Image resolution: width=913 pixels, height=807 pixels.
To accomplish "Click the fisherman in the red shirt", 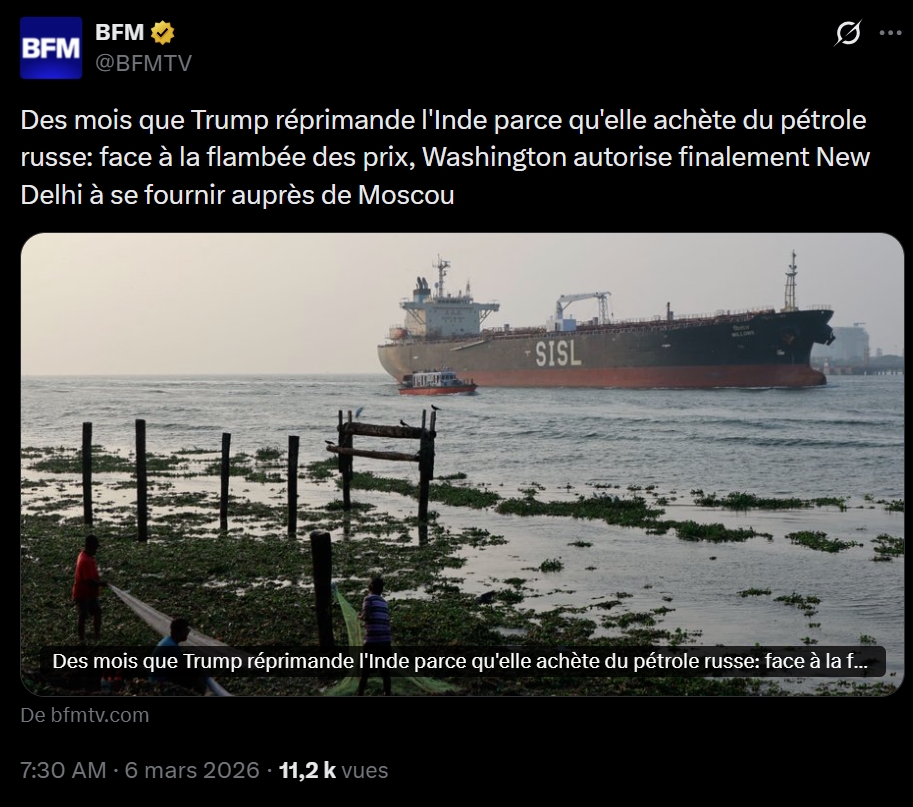I will [x=87, y=586].
